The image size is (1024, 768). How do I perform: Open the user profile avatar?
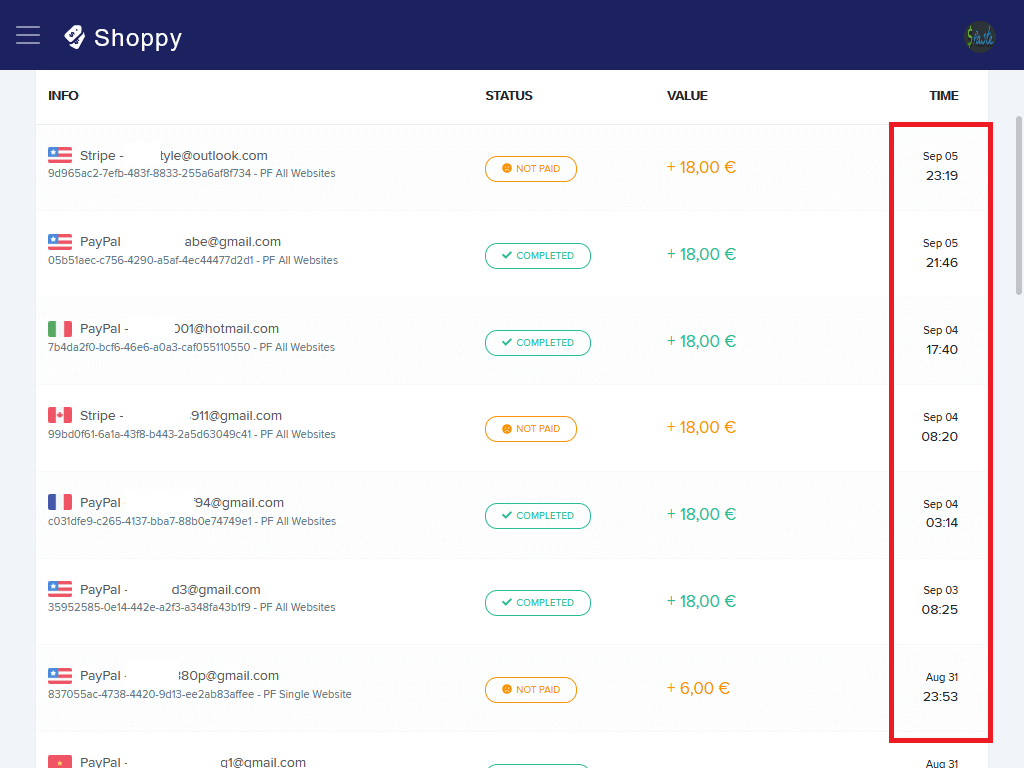pyautogui.click(x=980, y=37)
